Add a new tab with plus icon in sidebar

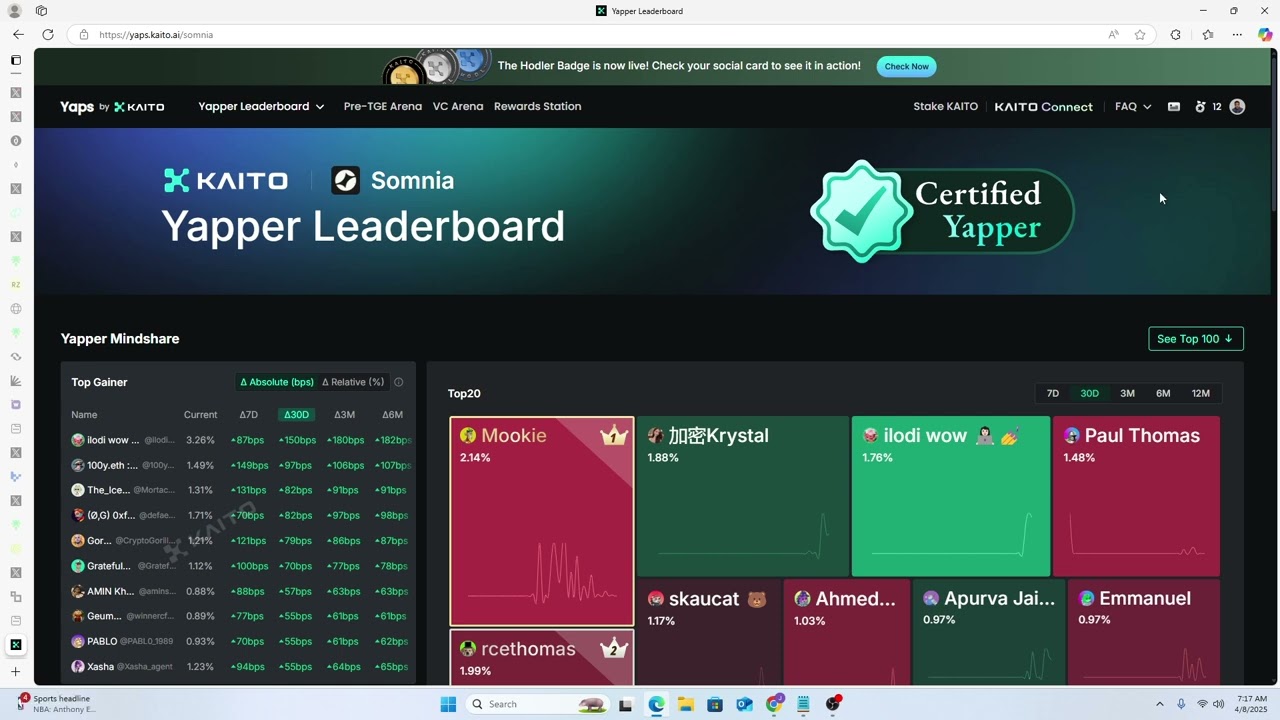click(16, 672)
